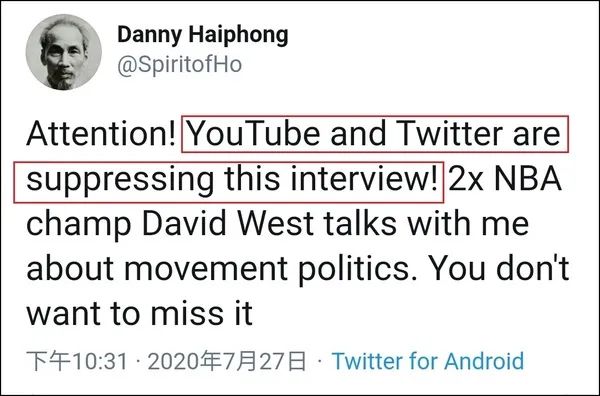The image size is (600, 396).
Task: Click the words You don't
Action: point(498,268)
